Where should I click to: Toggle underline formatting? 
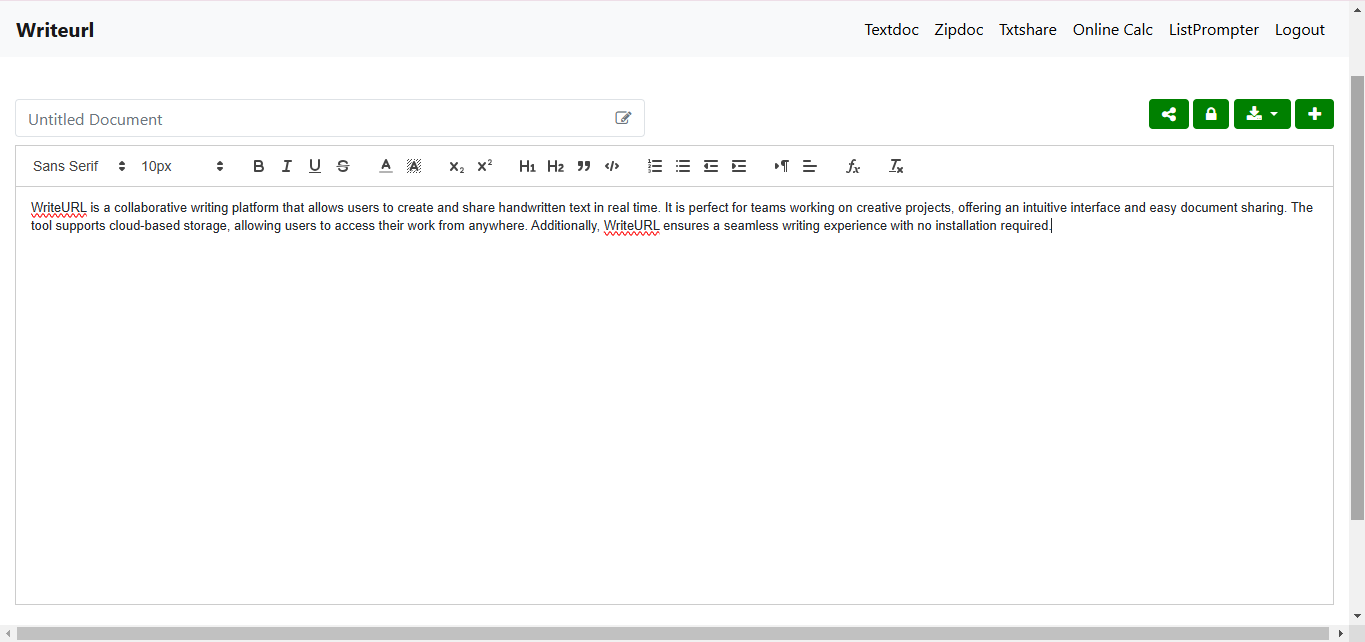coord(314,166)
